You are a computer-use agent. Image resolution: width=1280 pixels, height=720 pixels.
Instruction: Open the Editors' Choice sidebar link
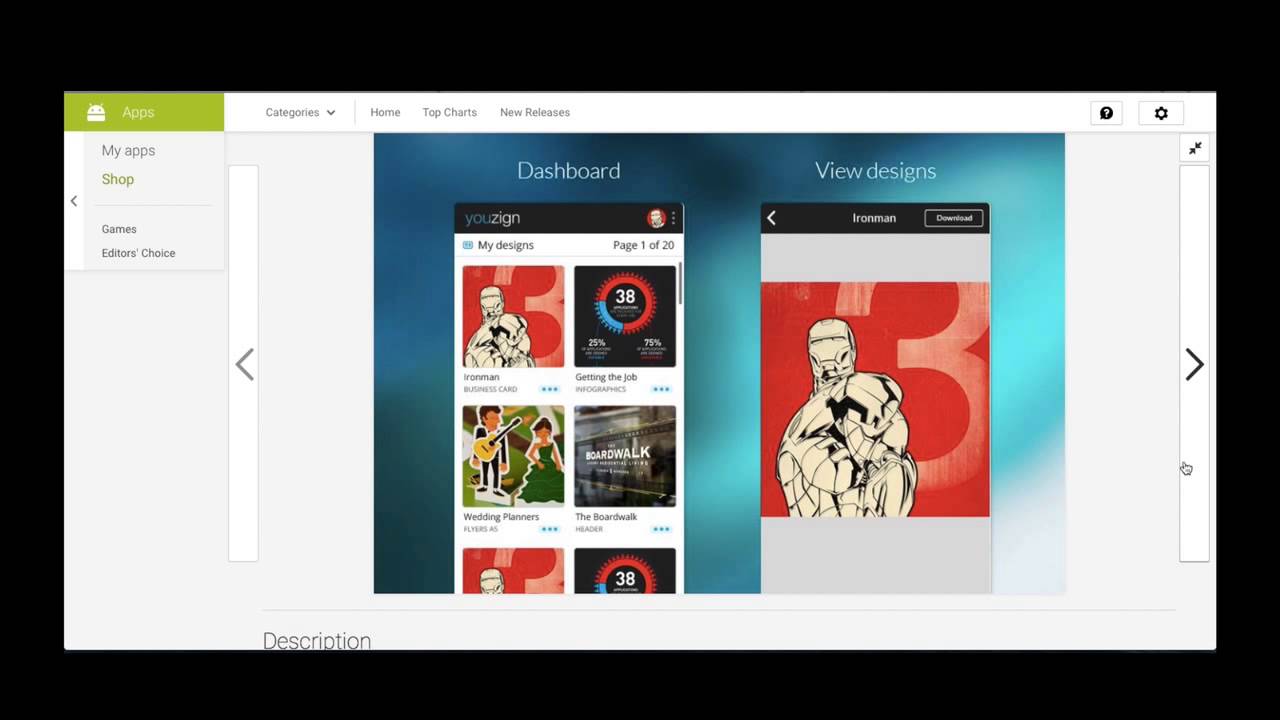coord(138,254)
